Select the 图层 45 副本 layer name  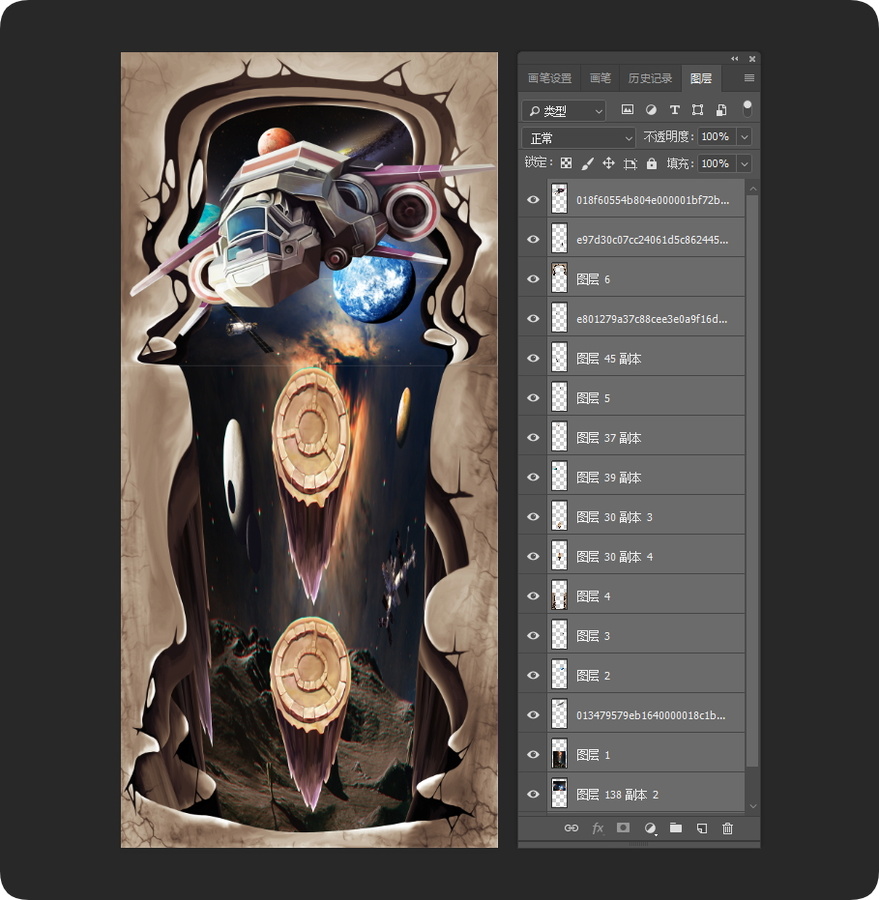coord(609,358)
